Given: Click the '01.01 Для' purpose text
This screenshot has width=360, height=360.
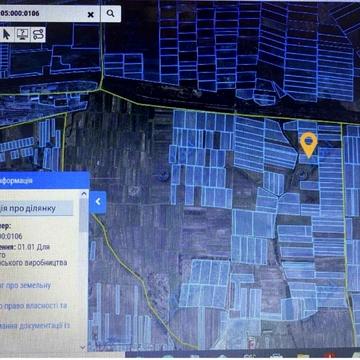Looking at the screenshot, I should click(x=33, y=247).
